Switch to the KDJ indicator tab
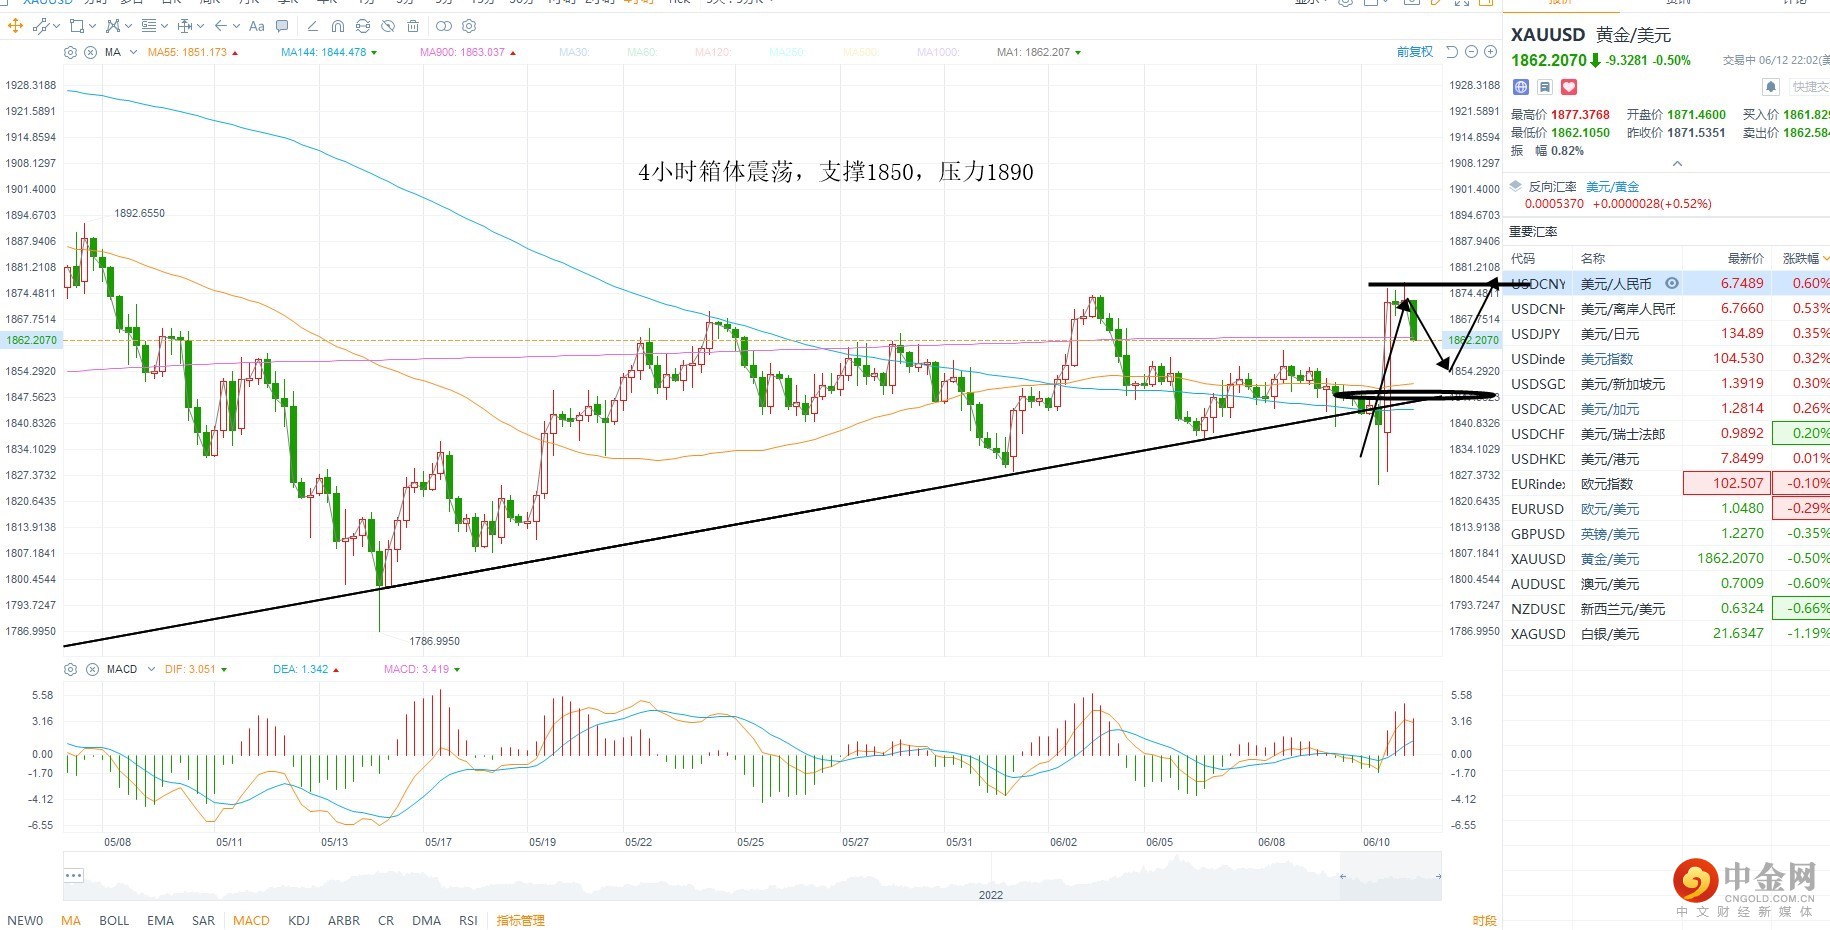The width and height of the screenshot is (1830, 930). [298, 920]
